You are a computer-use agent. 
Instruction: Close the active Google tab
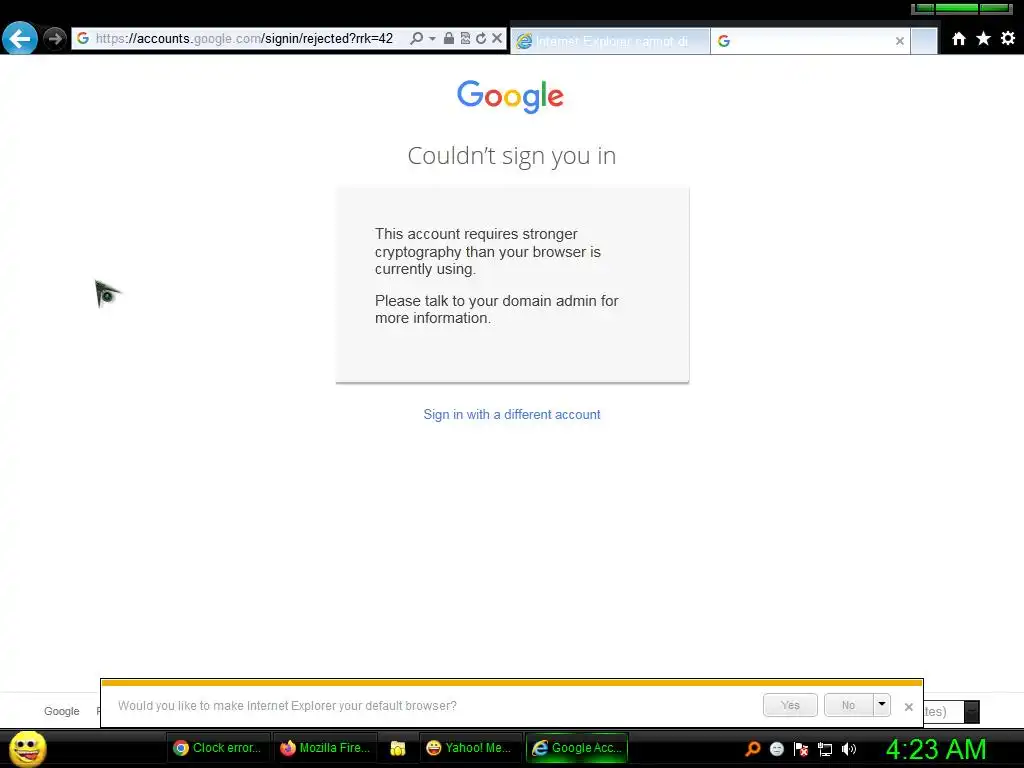pyautogui.click(x=900, y=41)
